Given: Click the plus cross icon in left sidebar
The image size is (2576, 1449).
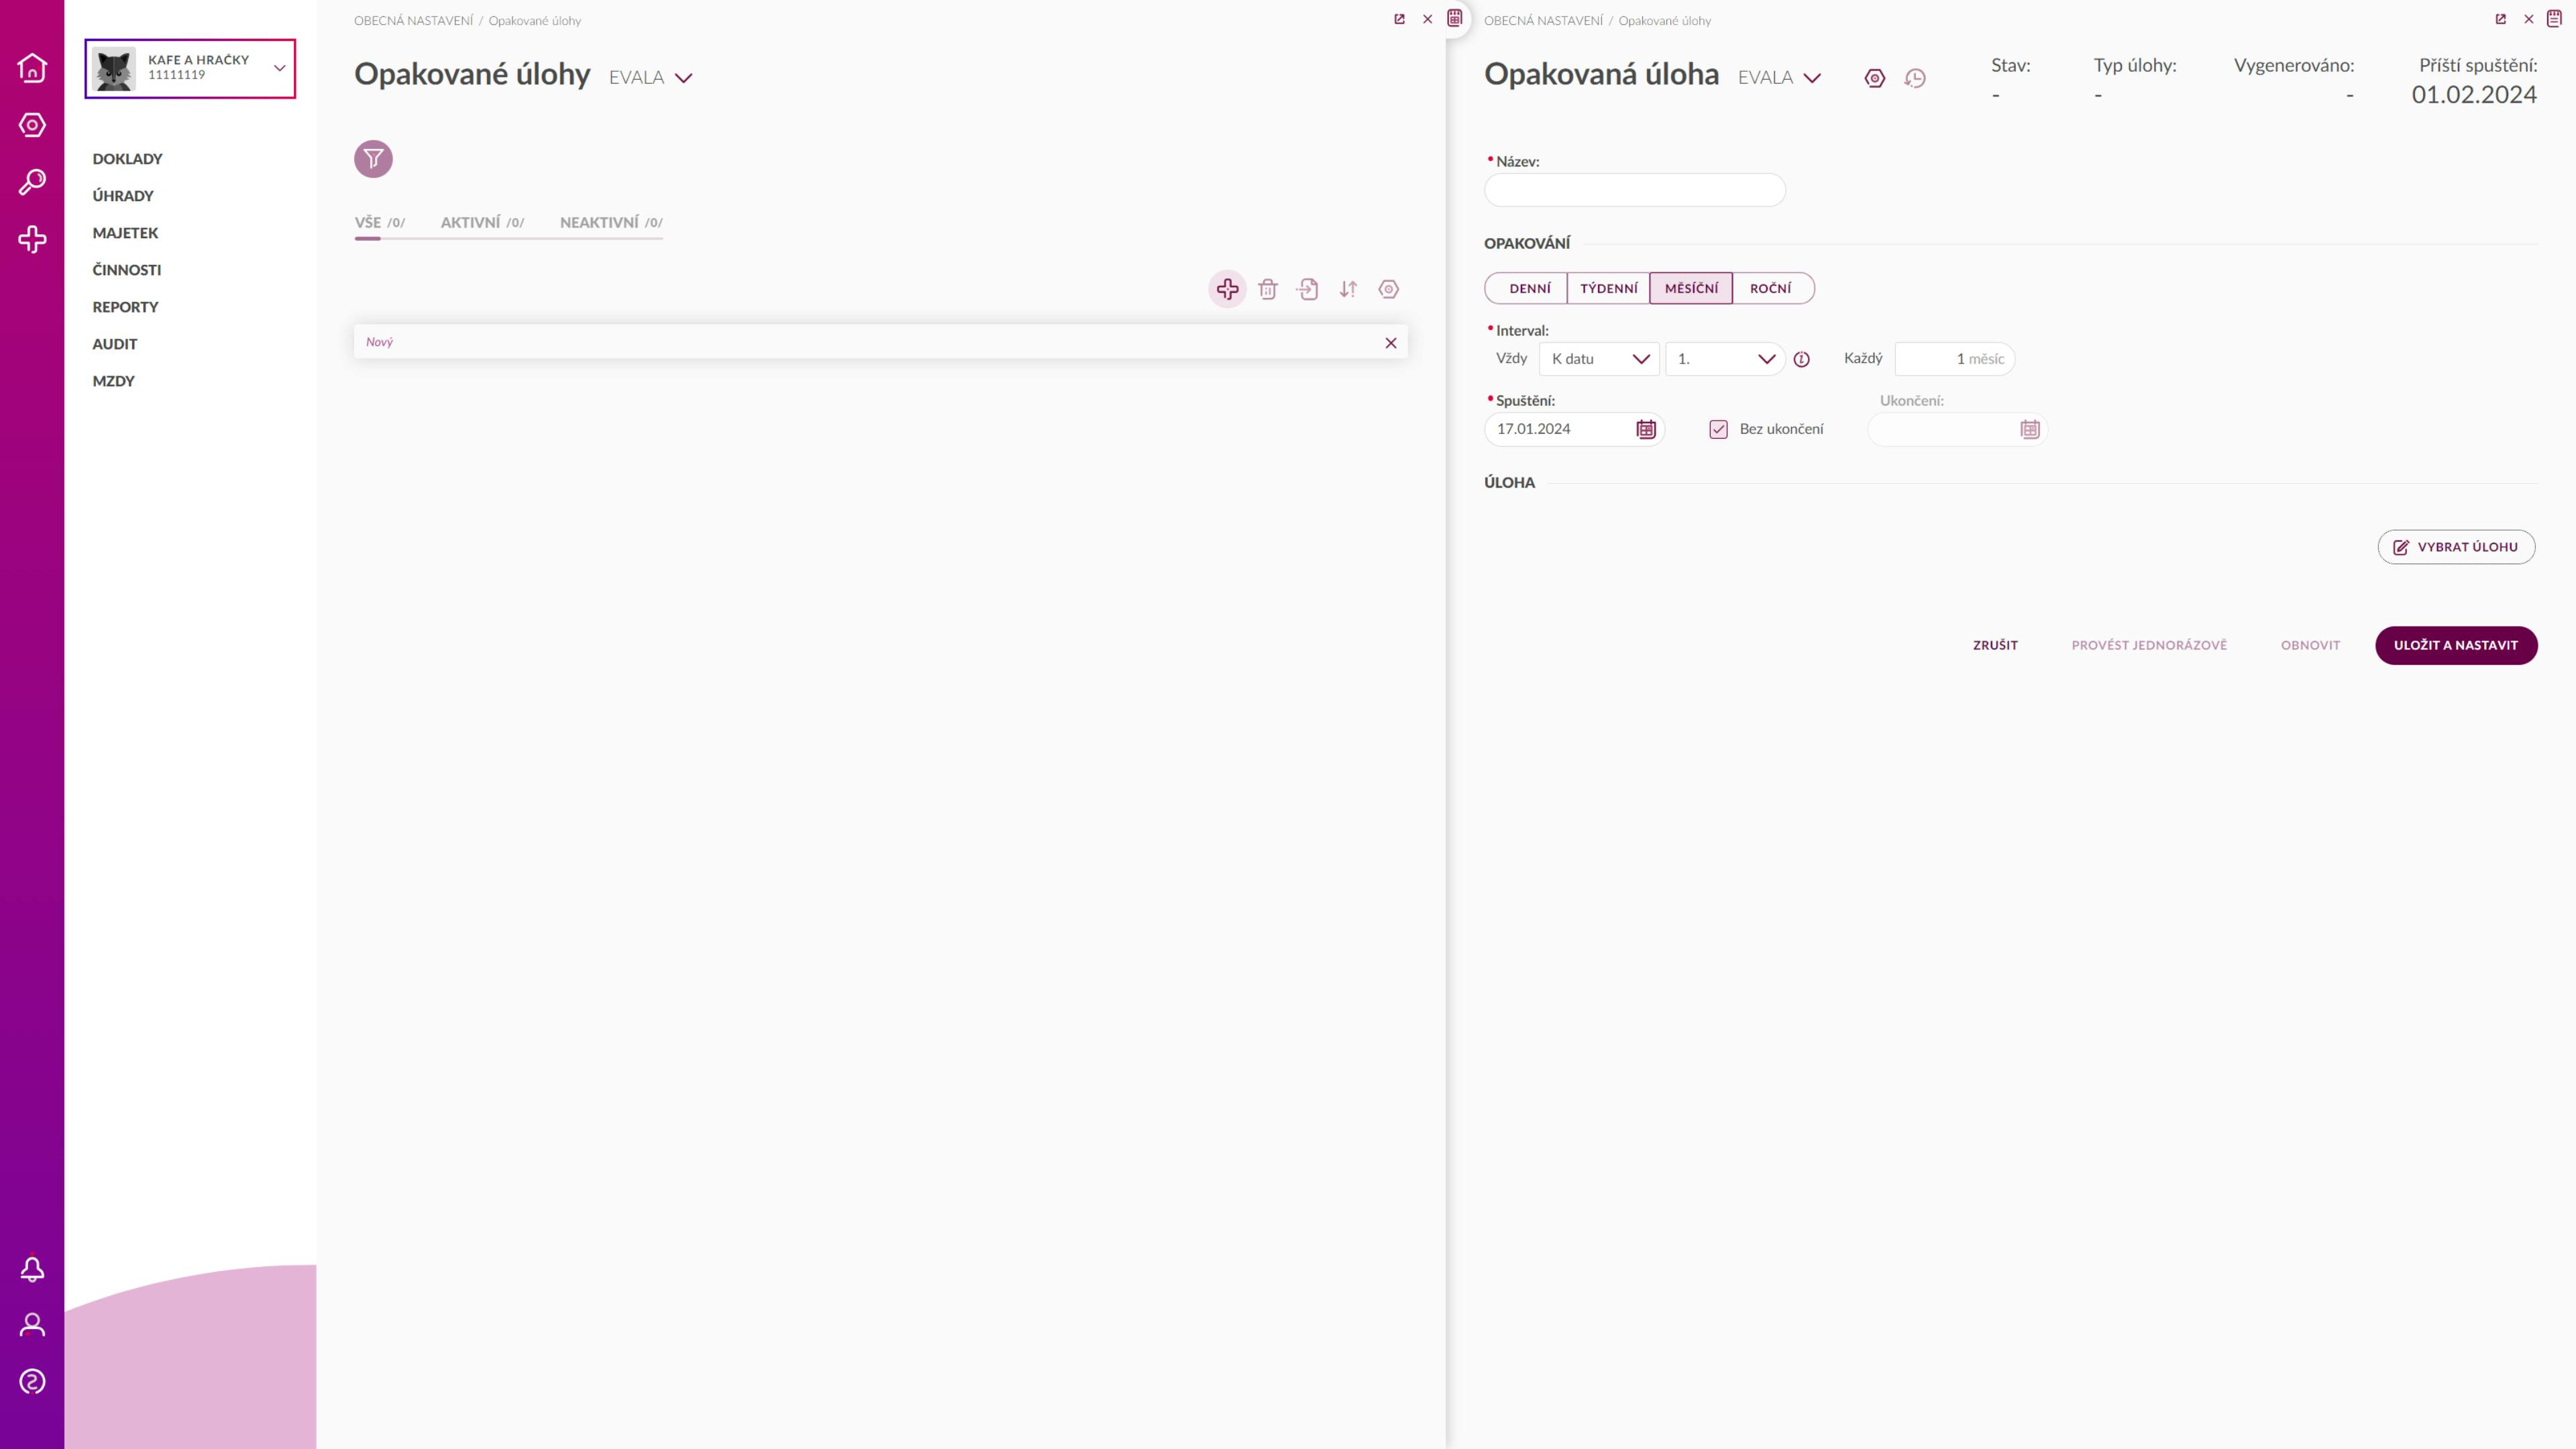Looking at the screenshot, I should tap(32, 239).
